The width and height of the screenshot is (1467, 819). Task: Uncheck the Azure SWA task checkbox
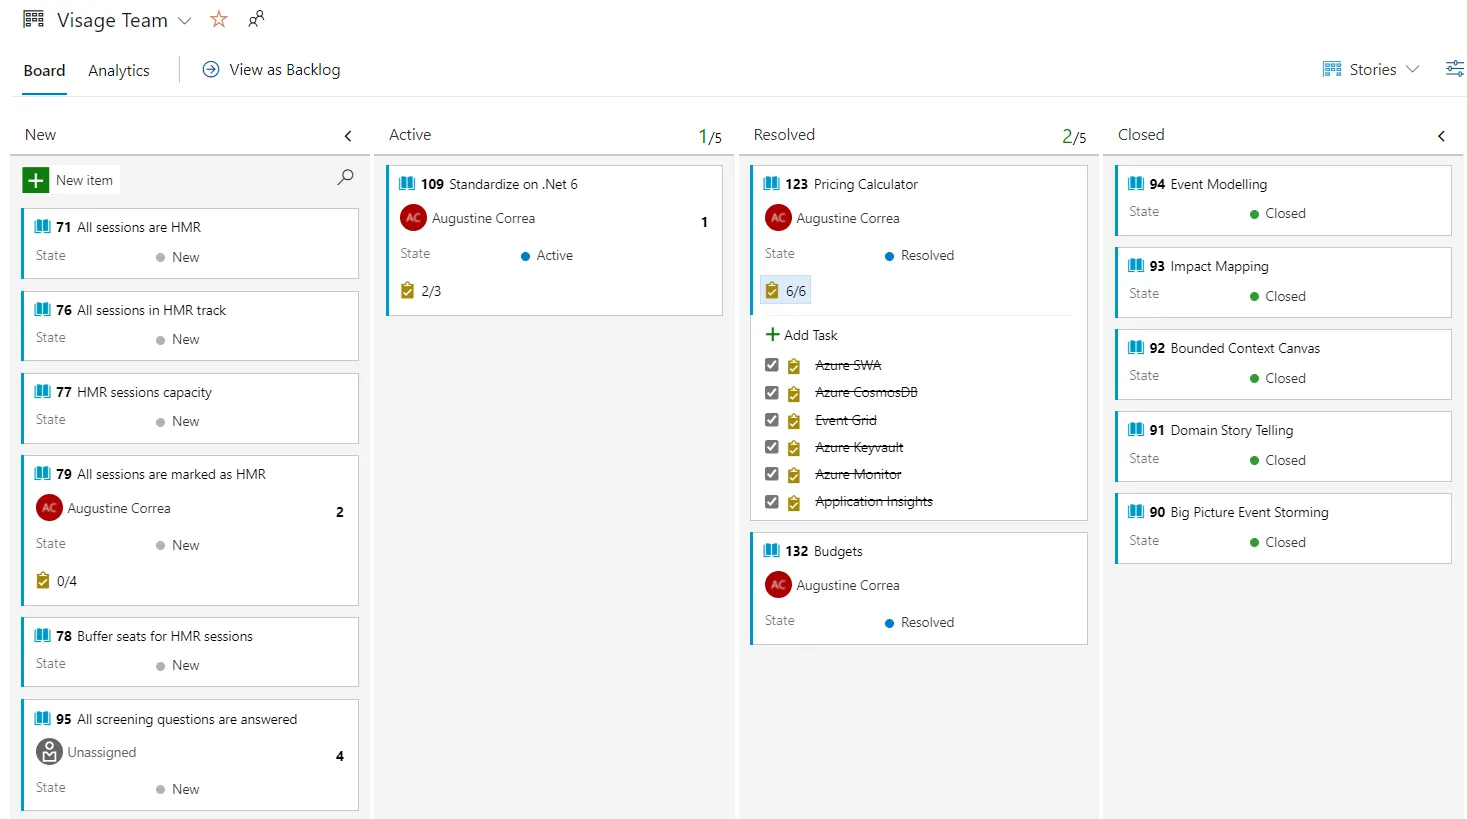tap(771, 365)
